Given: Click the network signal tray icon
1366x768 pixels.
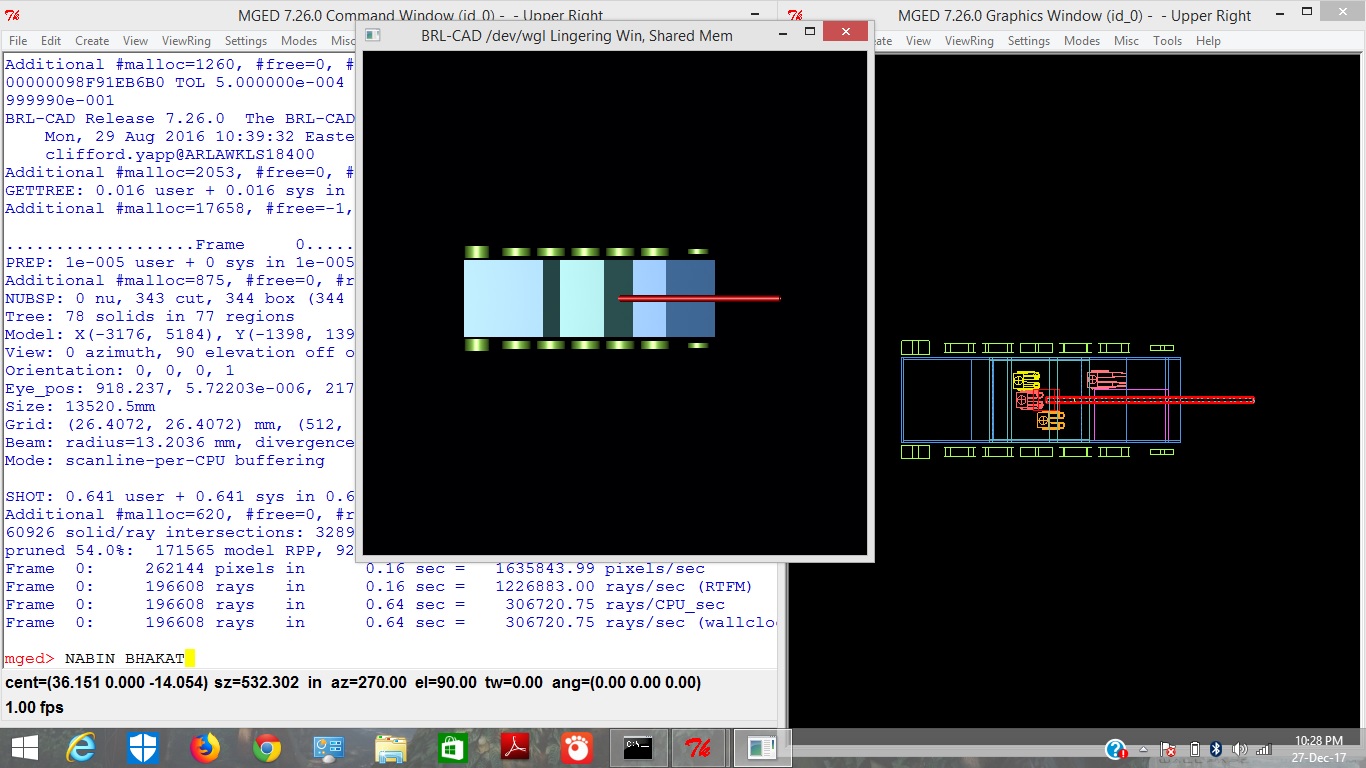Looking at the screenshot, I should (1263, 748).
